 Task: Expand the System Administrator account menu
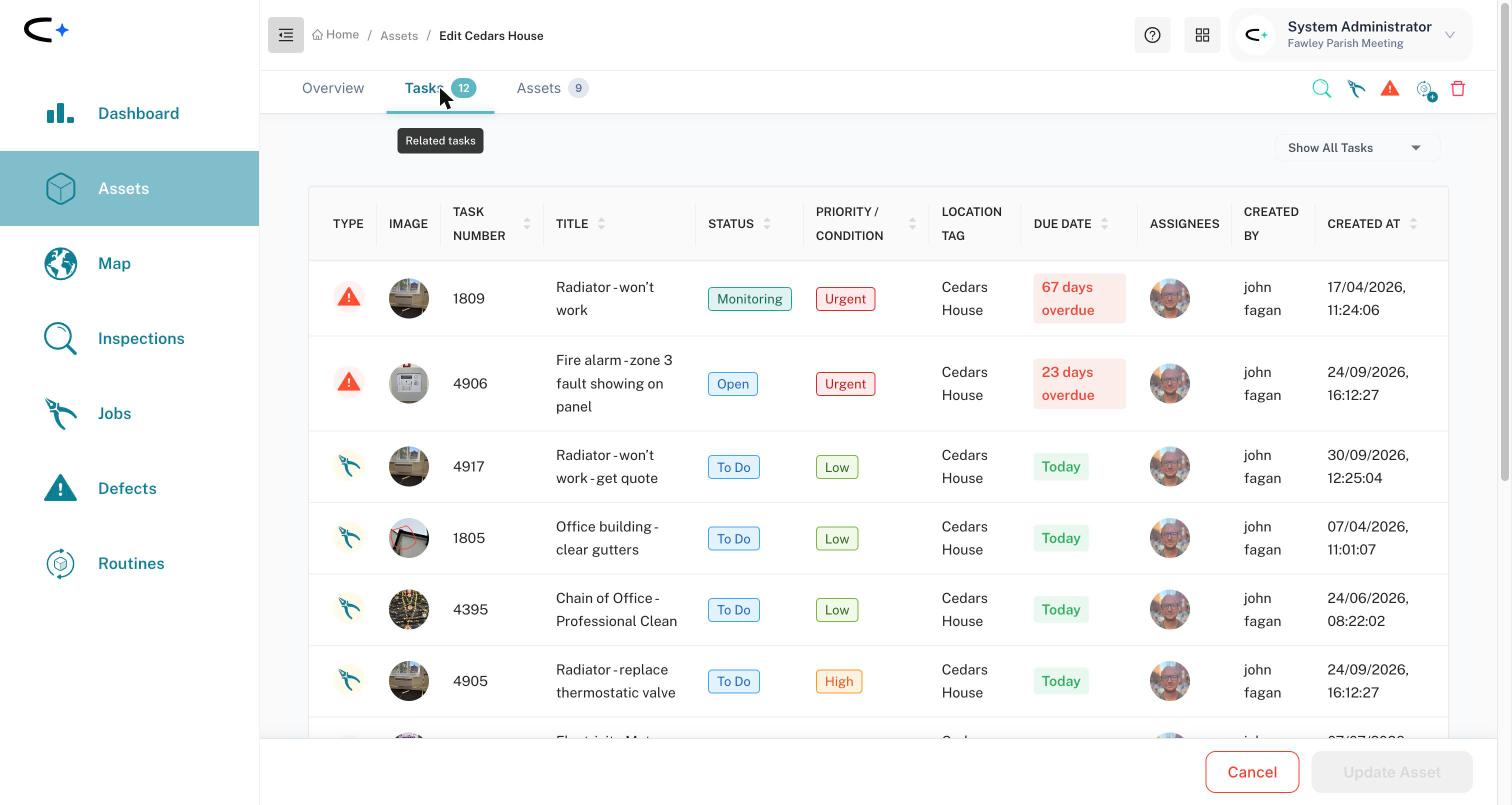click(1350, 35)
